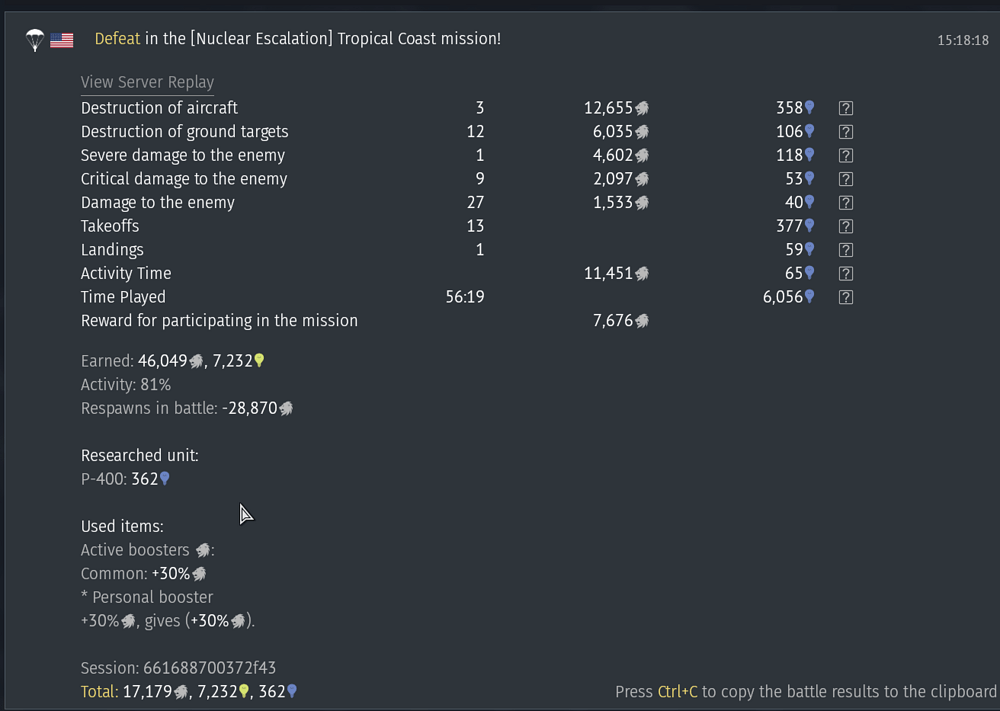Click the 15:18:18 timestamp
Screen dimensions: 1000x711
[962, 40]
